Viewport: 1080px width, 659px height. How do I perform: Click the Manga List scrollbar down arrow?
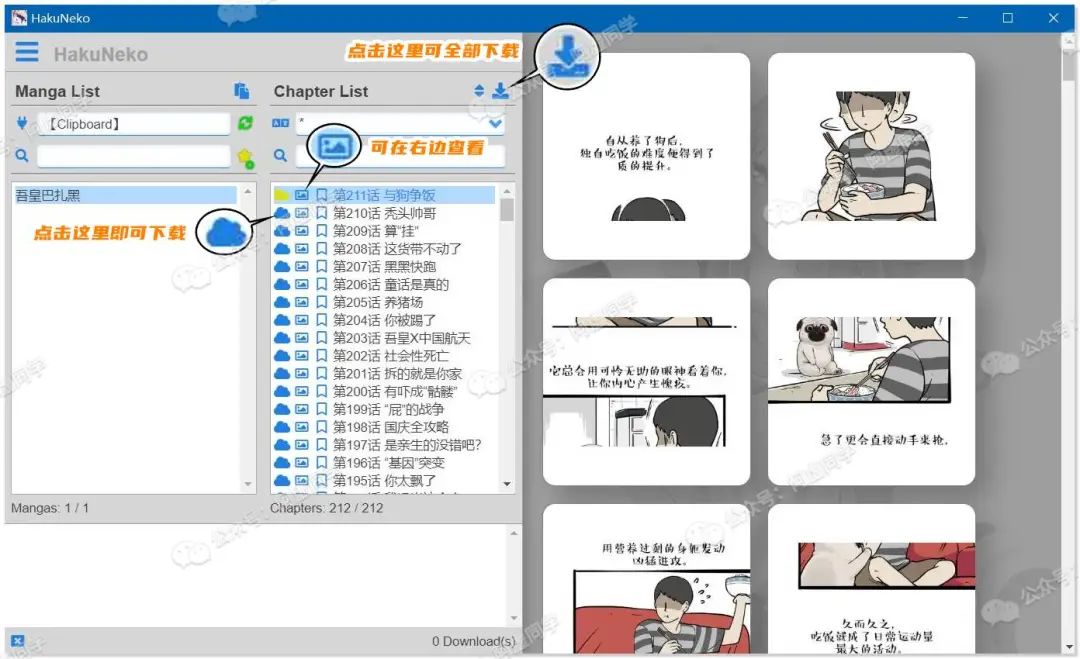pos(248,484)
